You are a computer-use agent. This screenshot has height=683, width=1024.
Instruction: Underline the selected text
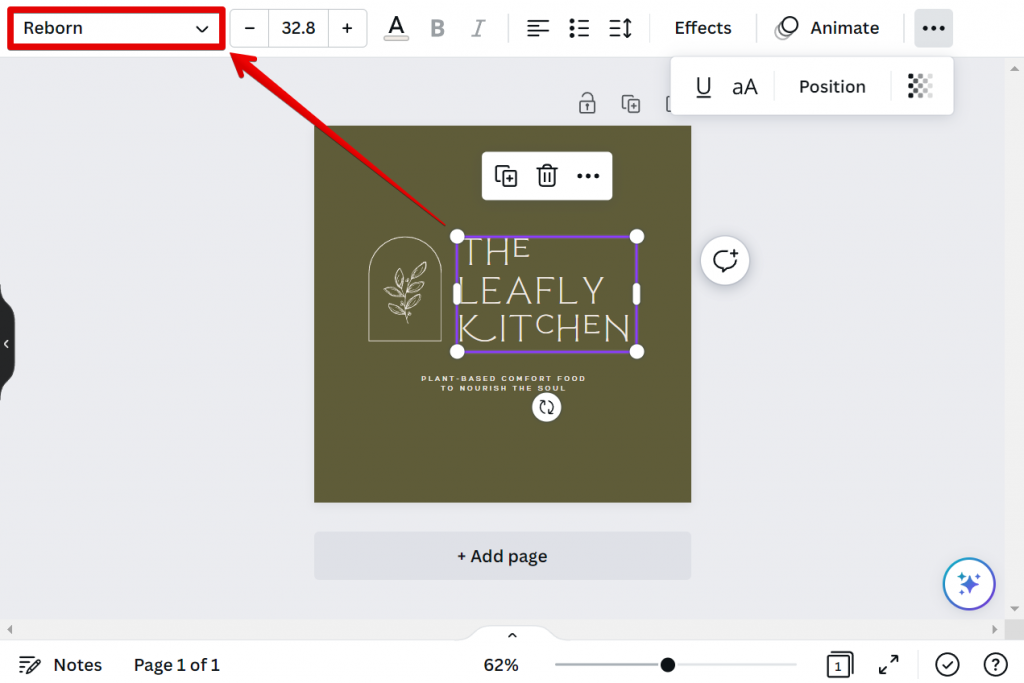[704, 86]
